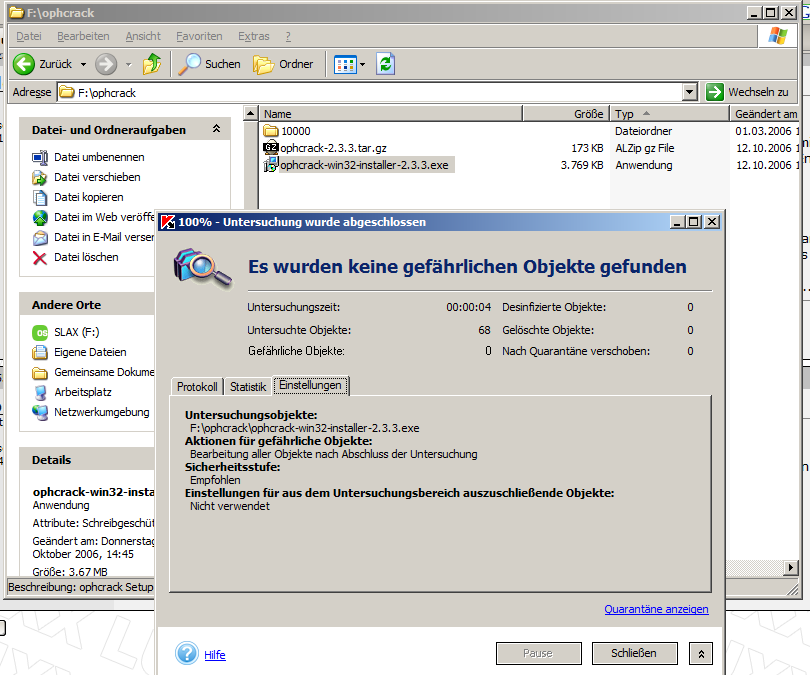Click the file list scroll up arrow
The width and height of the screenshot is (810, 675).
pyautogui.click(x=250, y=113)
